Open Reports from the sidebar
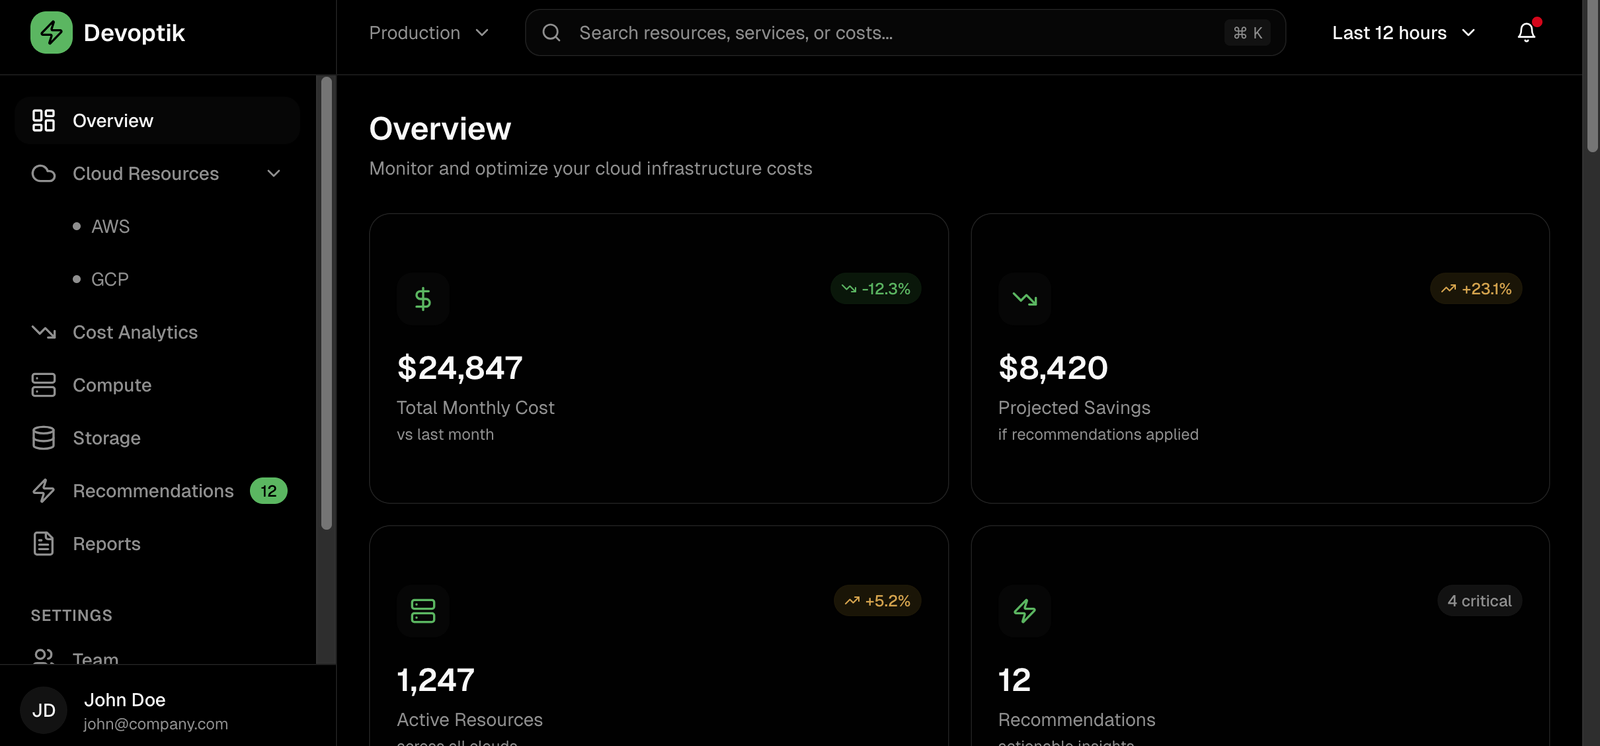 (106, 544)
